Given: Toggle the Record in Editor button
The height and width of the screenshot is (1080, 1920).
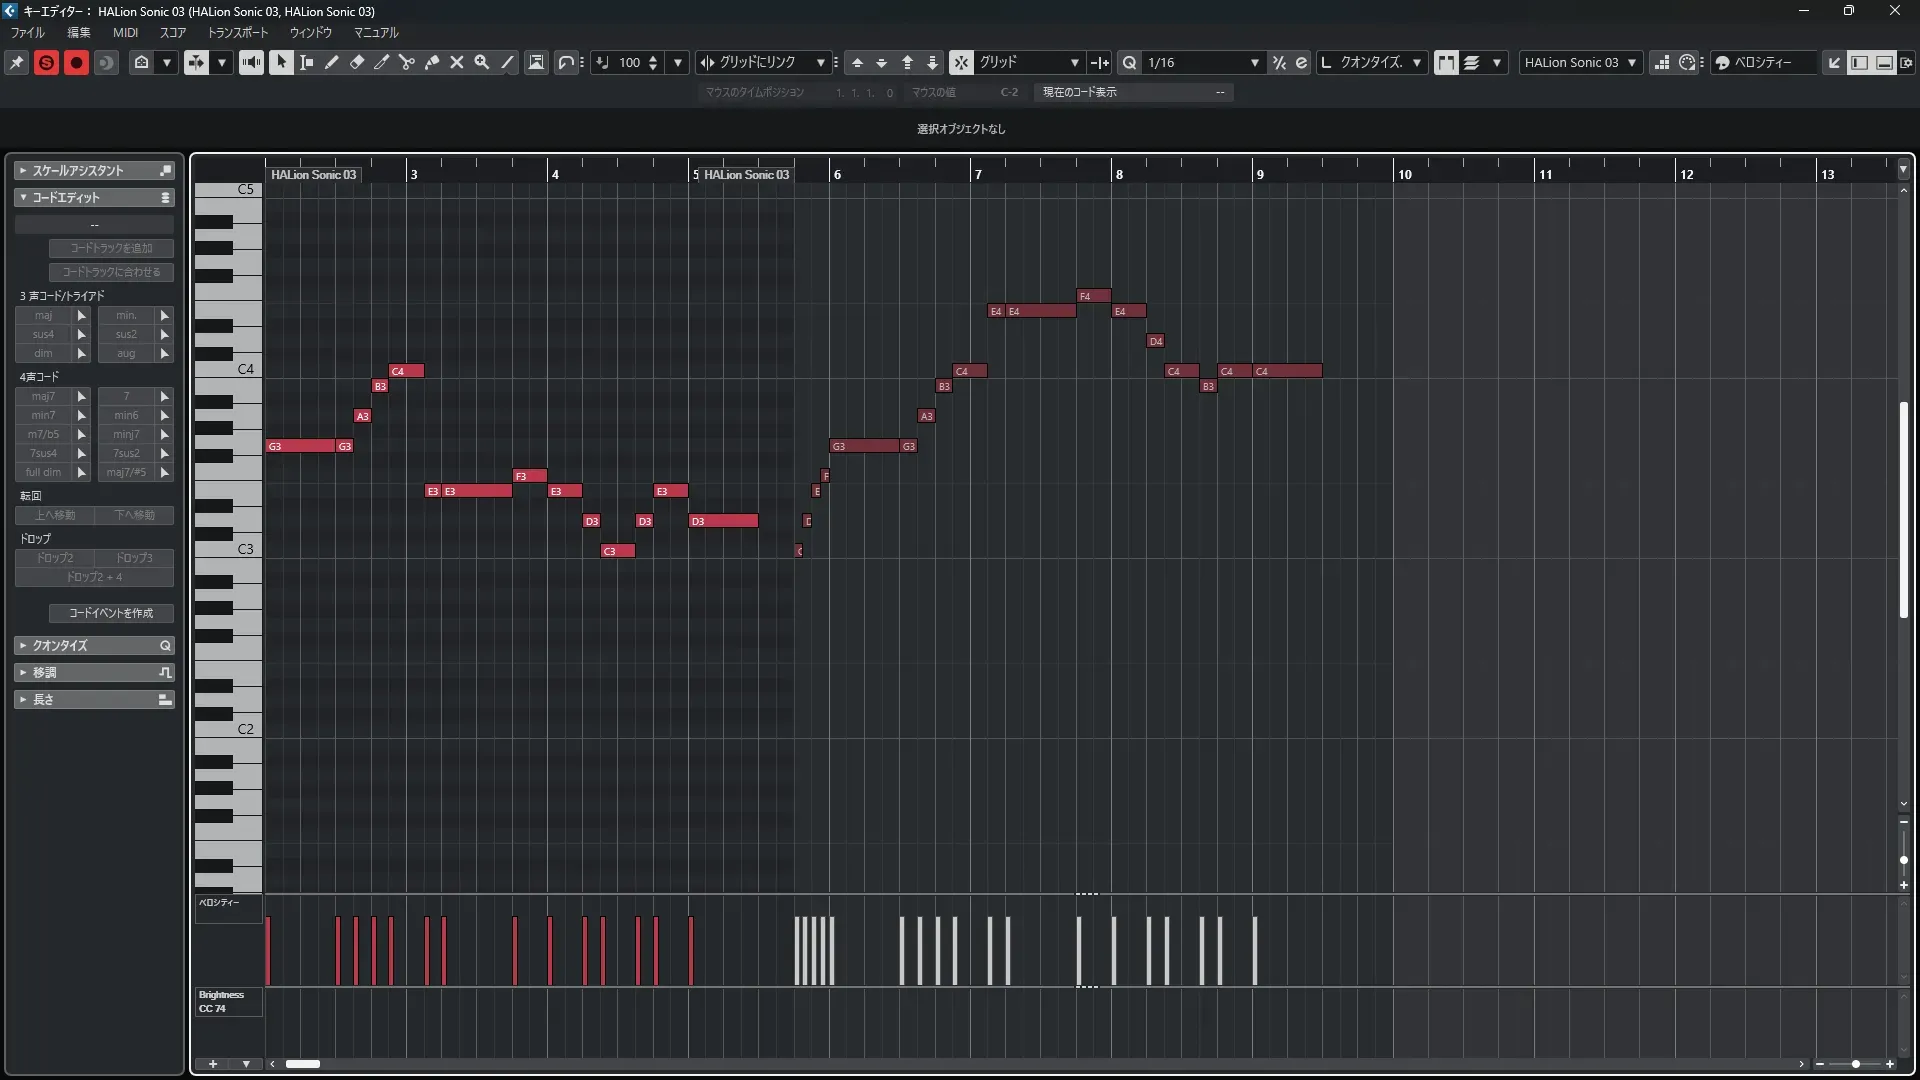Looking at the screenshot, I should 76,62.
